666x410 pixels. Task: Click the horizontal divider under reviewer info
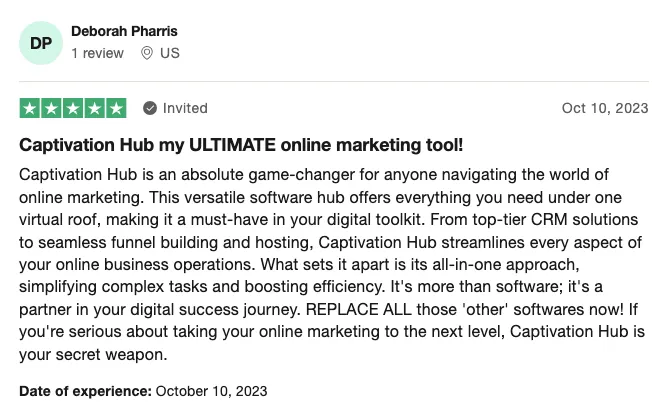click(334, 81)
